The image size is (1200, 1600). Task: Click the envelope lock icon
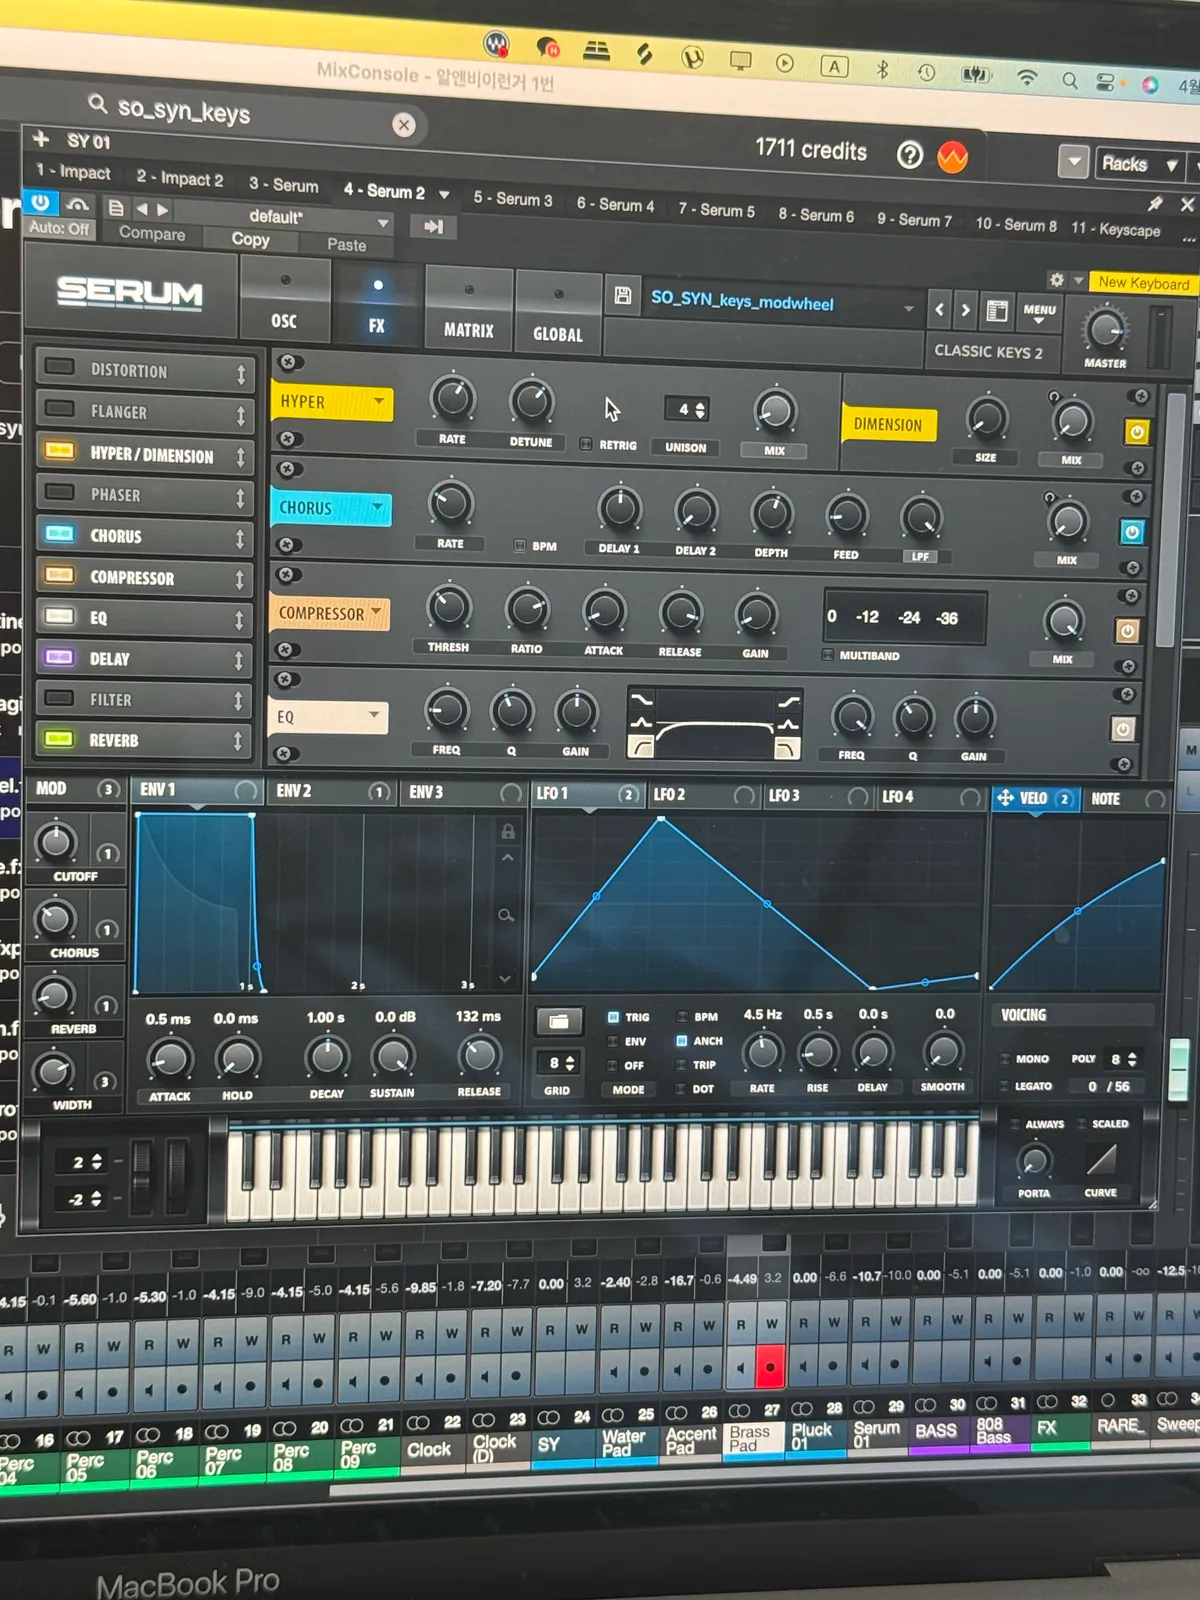(507, 831)
